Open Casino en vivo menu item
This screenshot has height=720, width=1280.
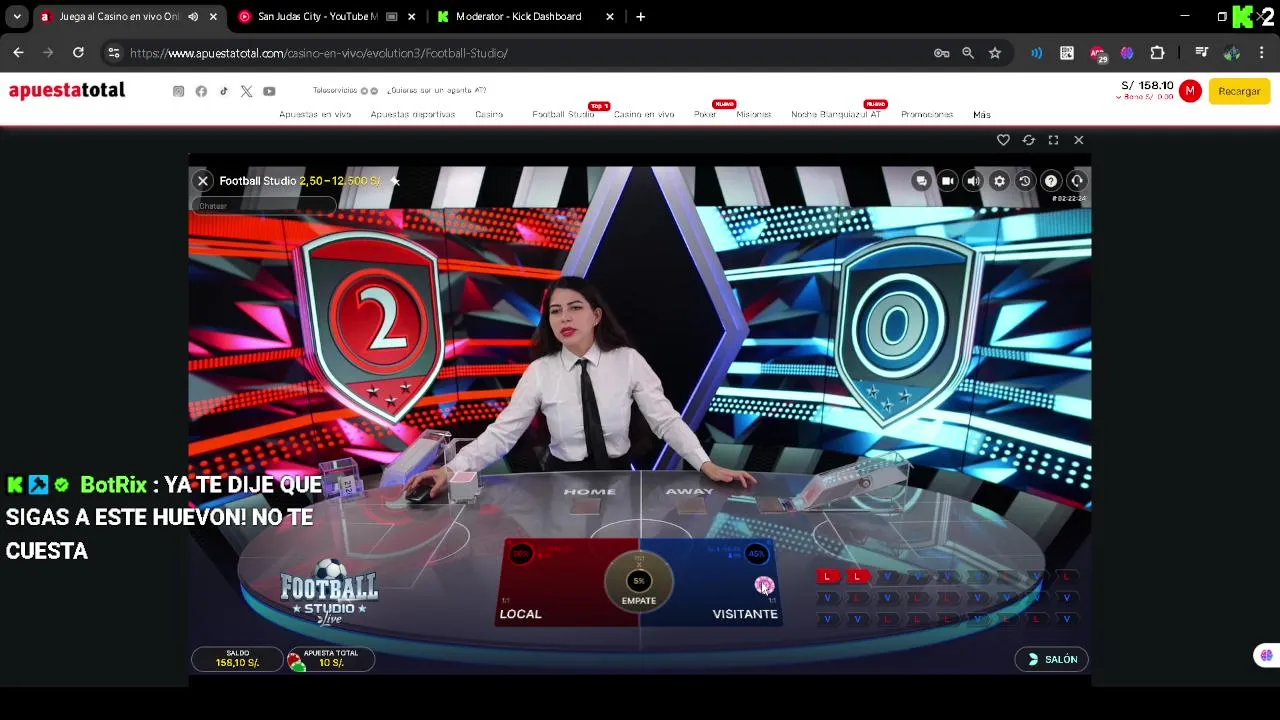pos(644,114)
